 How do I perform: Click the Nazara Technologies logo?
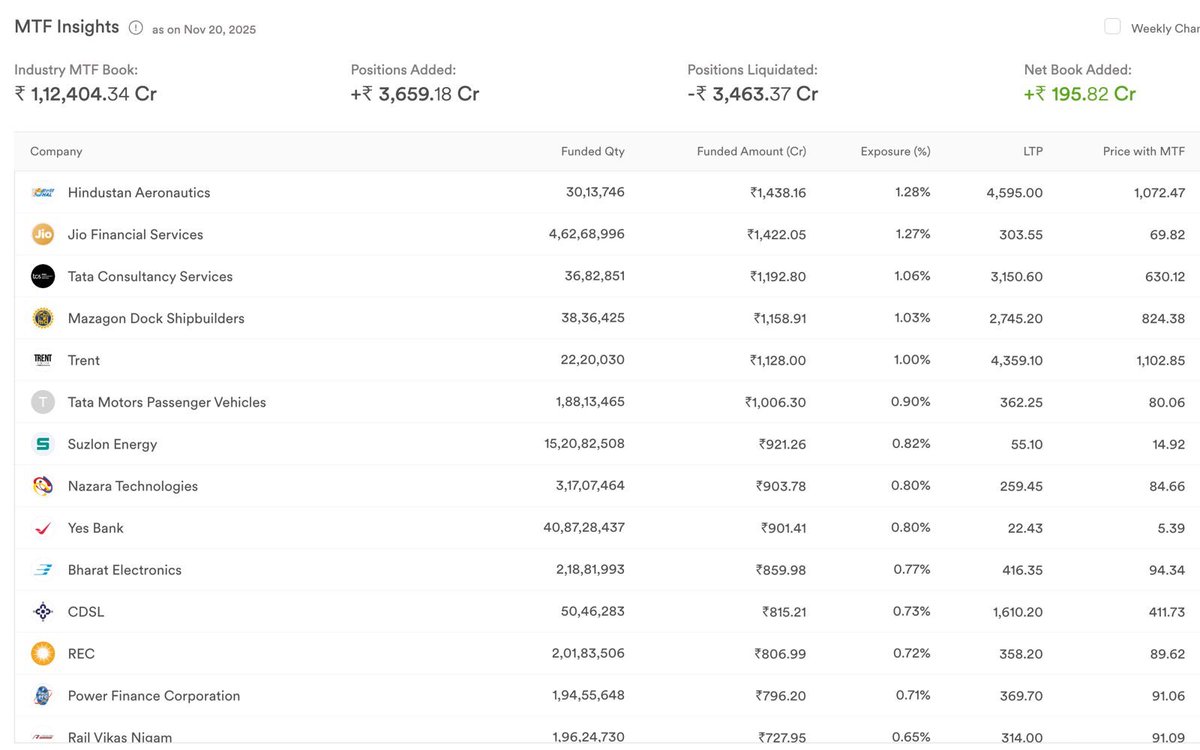tap(43, 486)
